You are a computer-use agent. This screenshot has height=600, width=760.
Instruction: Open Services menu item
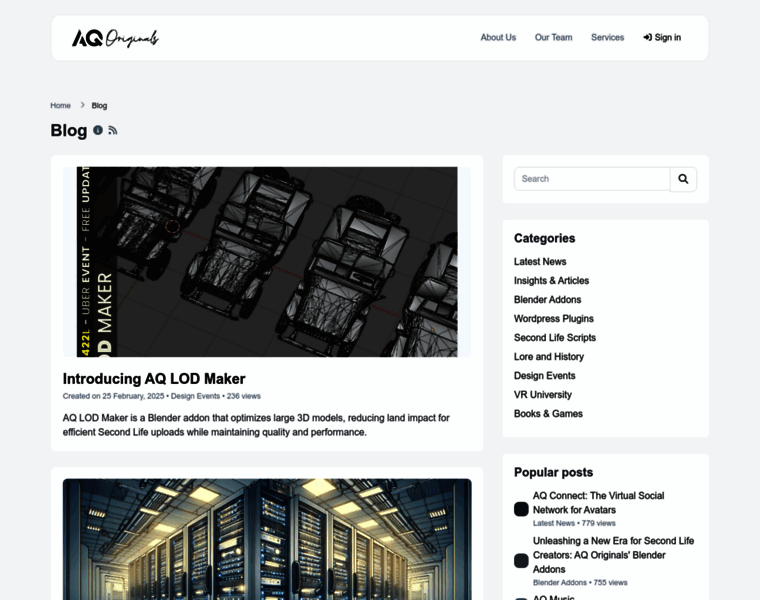pos(607,37)
